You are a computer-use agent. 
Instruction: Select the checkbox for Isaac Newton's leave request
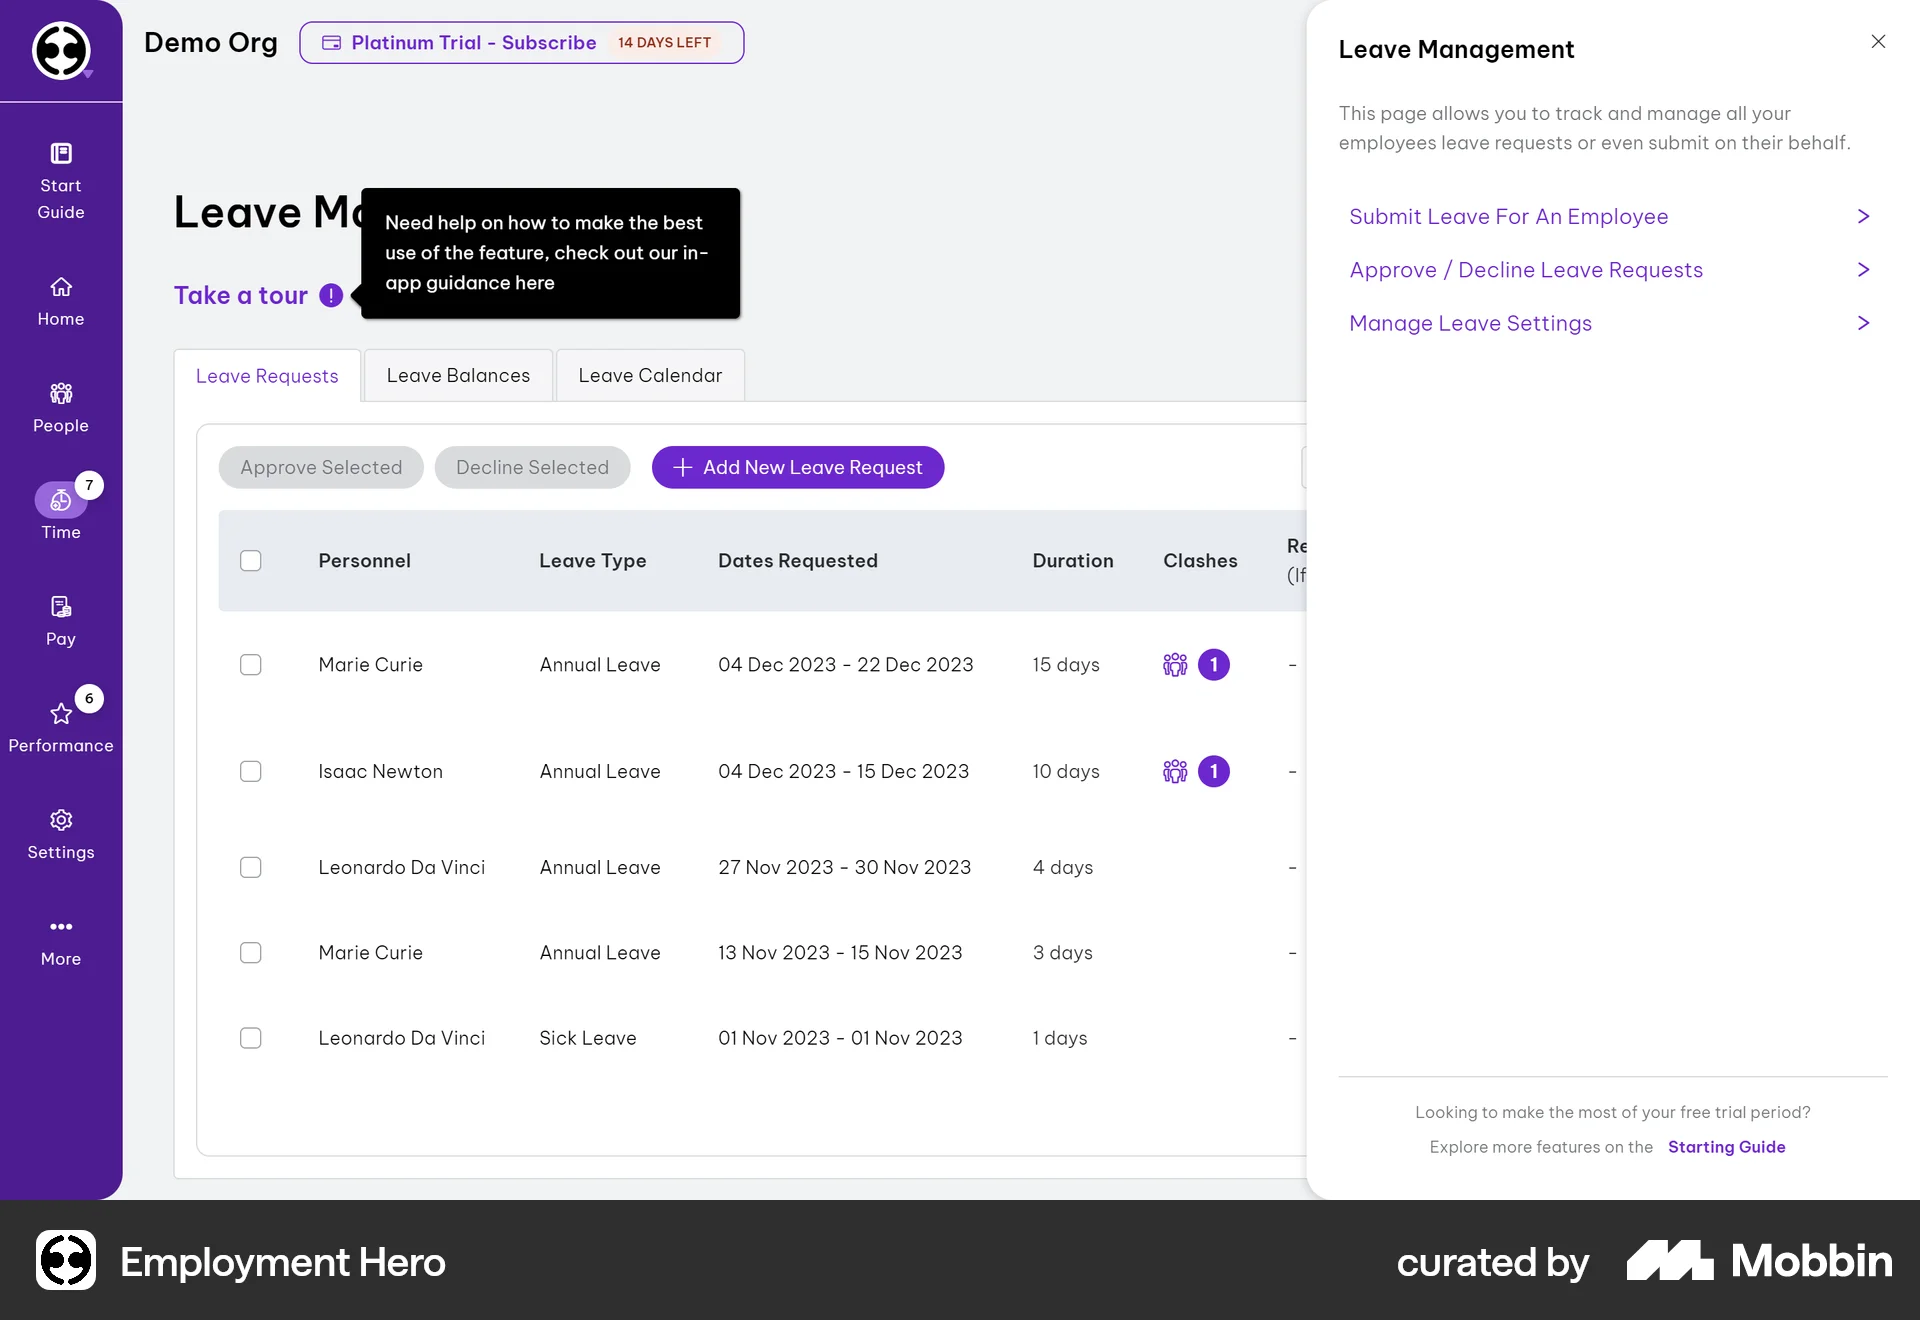click(x=251, y=771)
